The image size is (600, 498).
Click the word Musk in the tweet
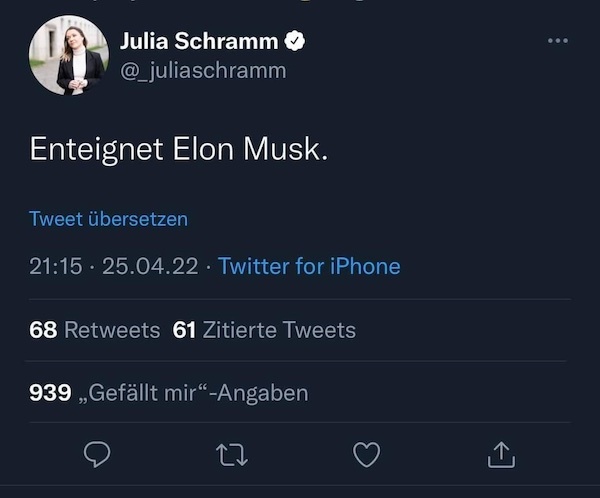[287, 150]
